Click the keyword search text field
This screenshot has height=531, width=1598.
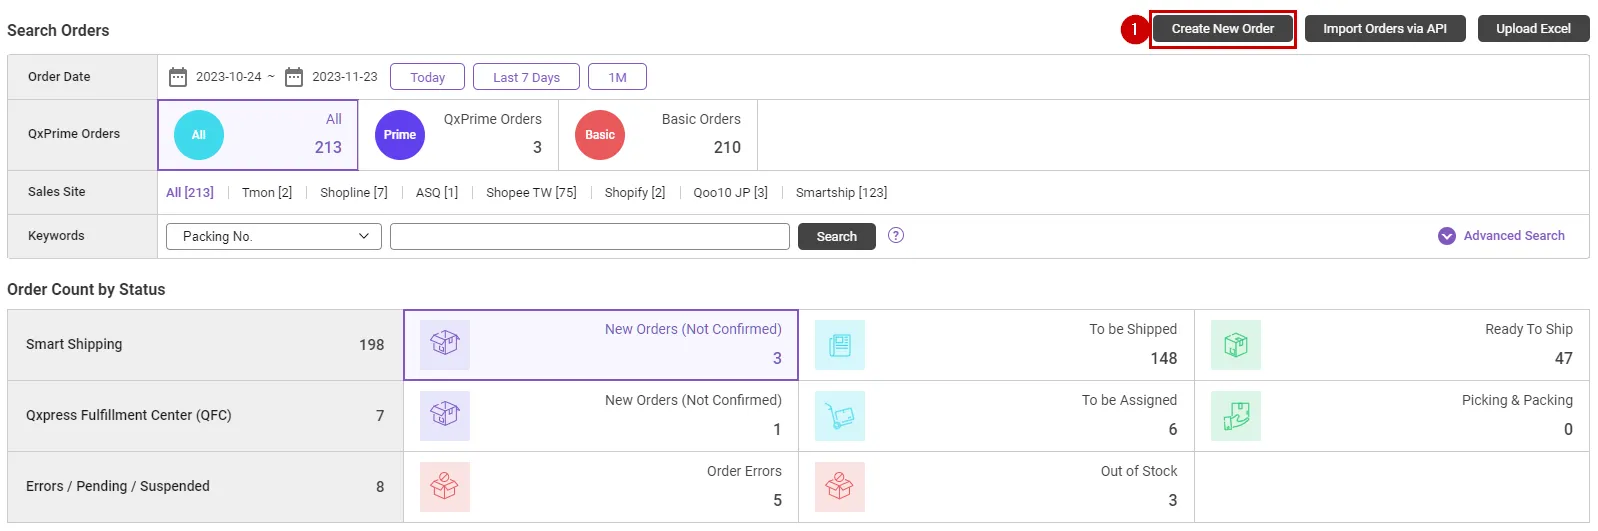pyautogui.click(x=590, y=237)
